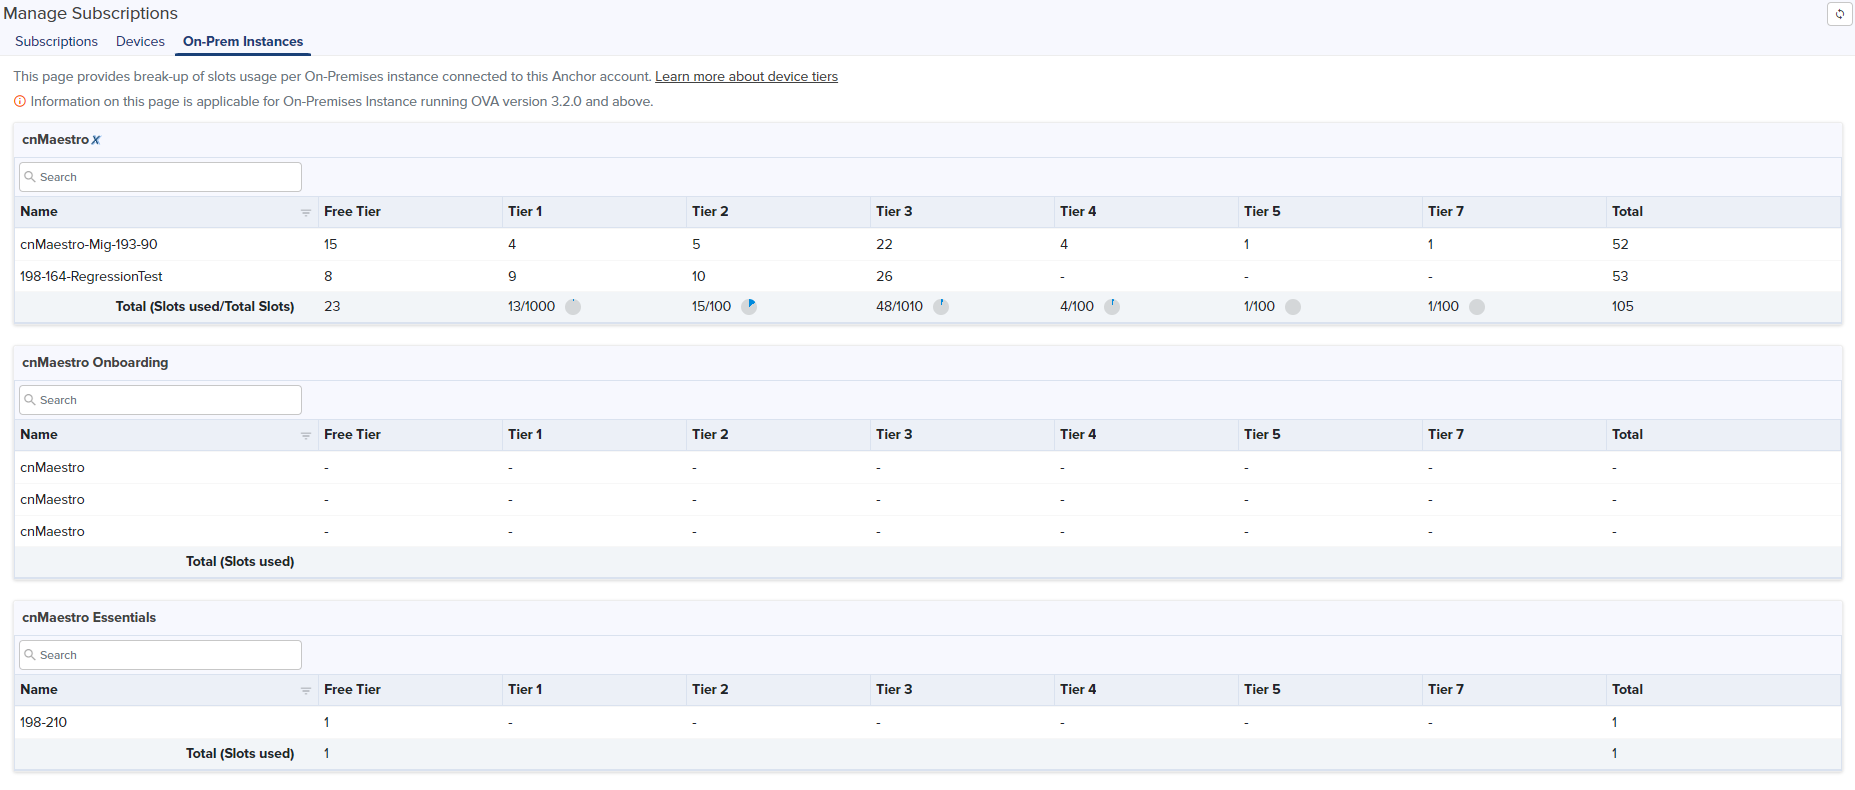
Task: Click the info warning icon beside OVA note
Action: click(19, 101)
